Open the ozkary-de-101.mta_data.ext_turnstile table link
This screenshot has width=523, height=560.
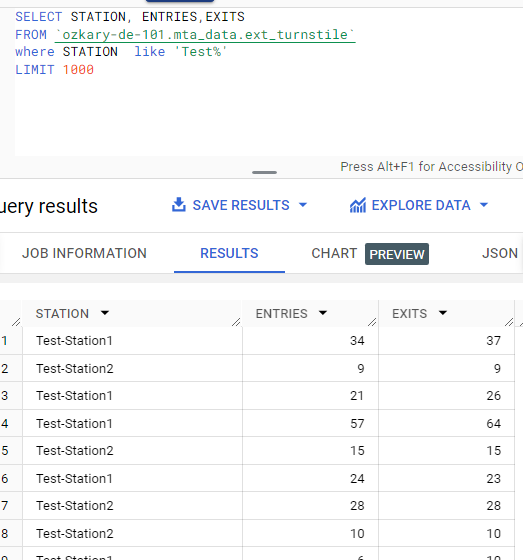coord(205,35)
